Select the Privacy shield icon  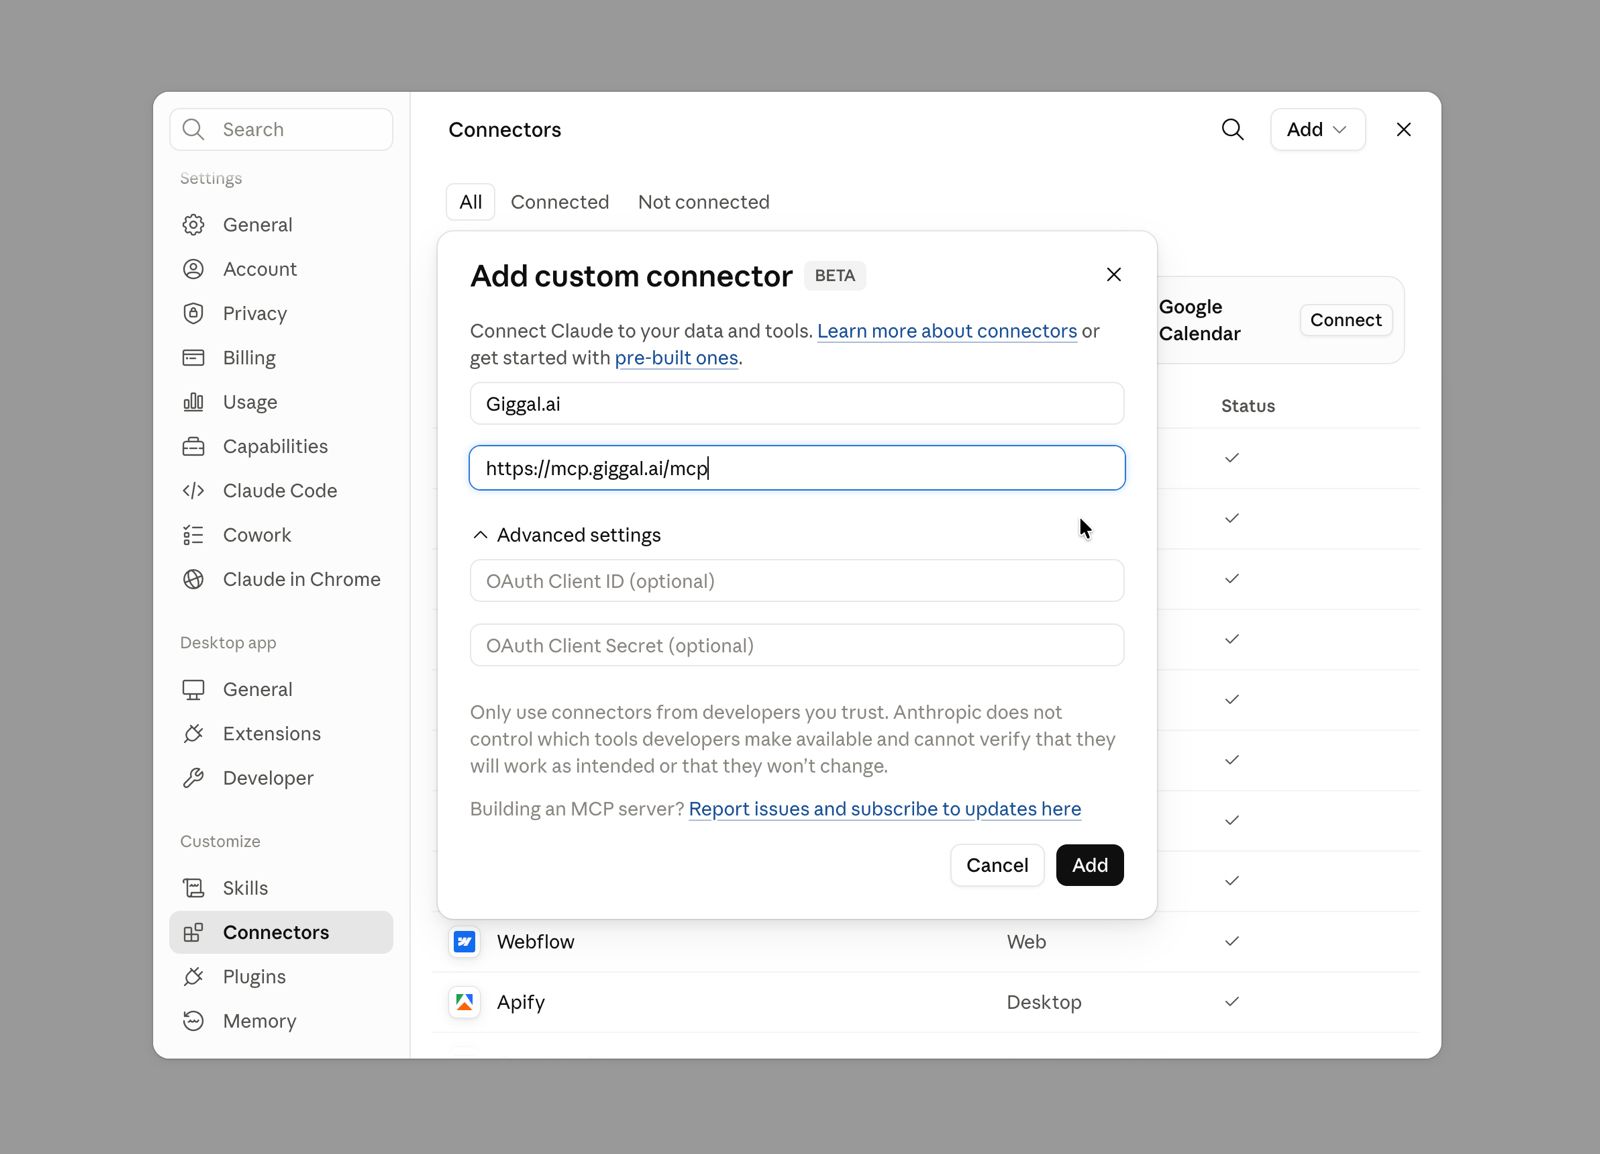point(193,313)
